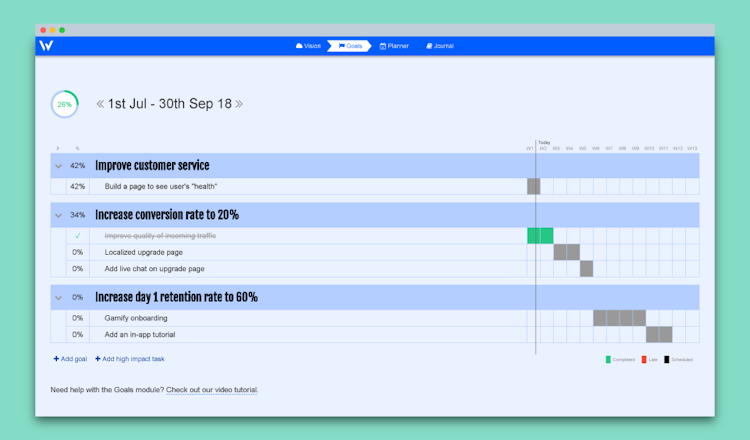Open the Check out our video tutorial link
The height and width of the screenshot is (440, 750).
pyautogui.click(x=212, y=390)
